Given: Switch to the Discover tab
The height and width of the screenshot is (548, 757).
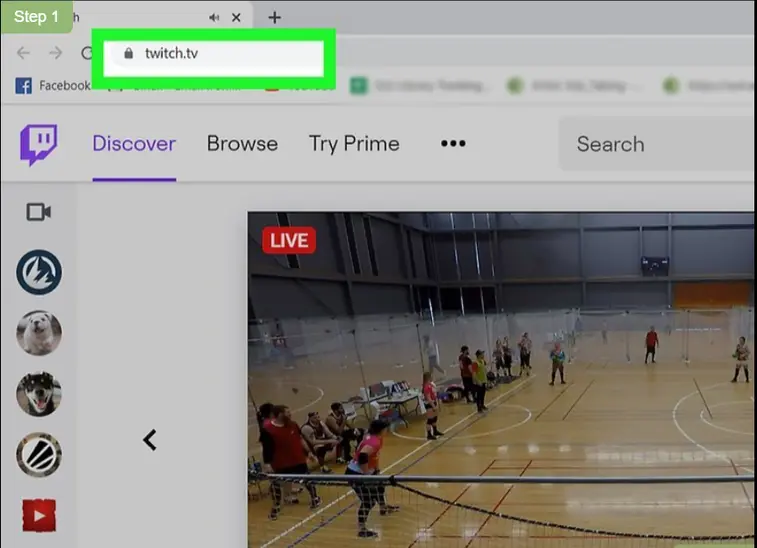Looking at the screenshot, I should point(134,144).
